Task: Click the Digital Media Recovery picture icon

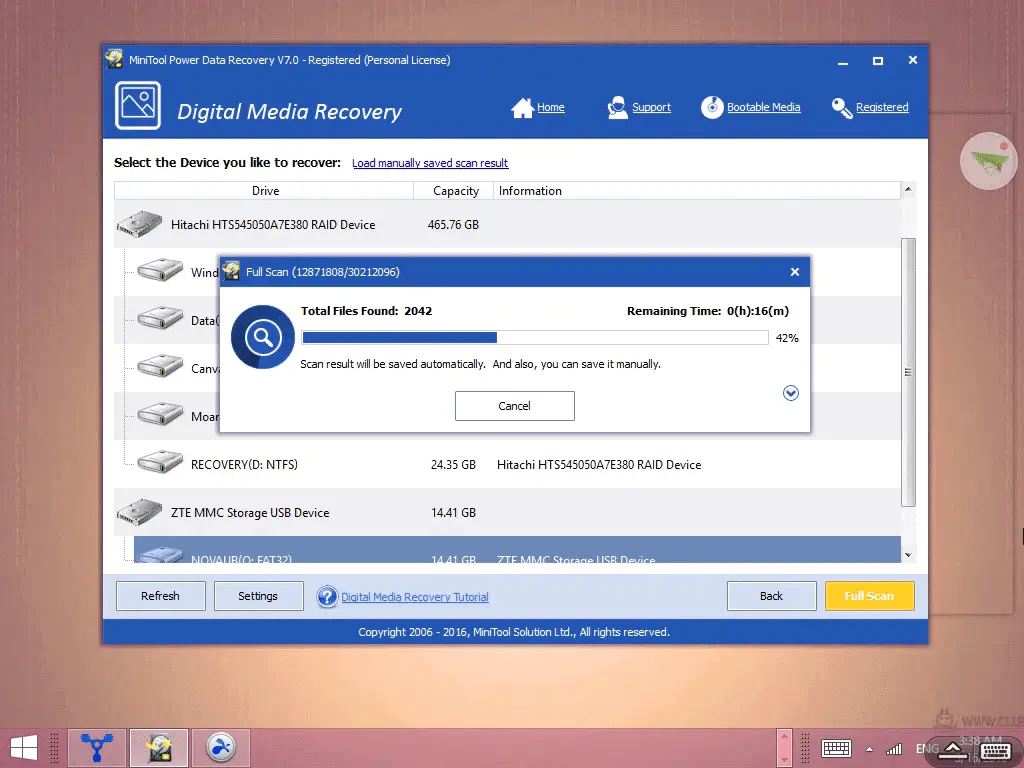Action: pos(138,106)
